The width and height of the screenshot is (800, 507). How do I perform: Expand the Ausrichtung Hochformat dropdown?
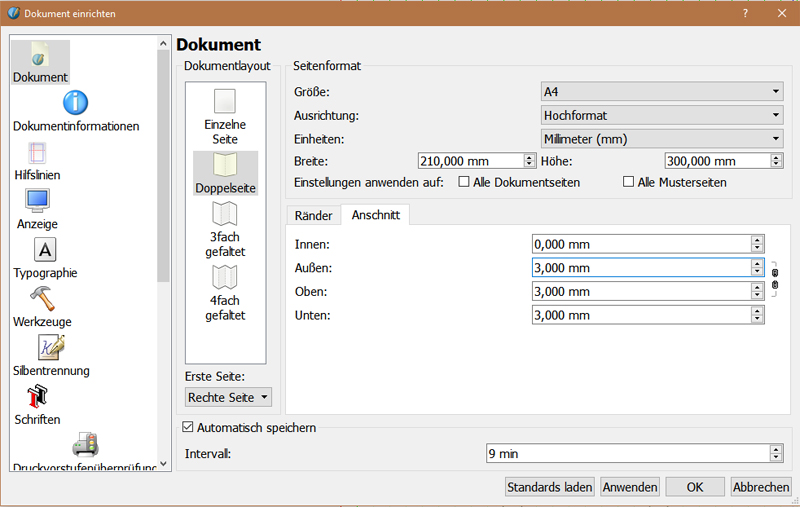pyautogui.click(x=661, y=115)
